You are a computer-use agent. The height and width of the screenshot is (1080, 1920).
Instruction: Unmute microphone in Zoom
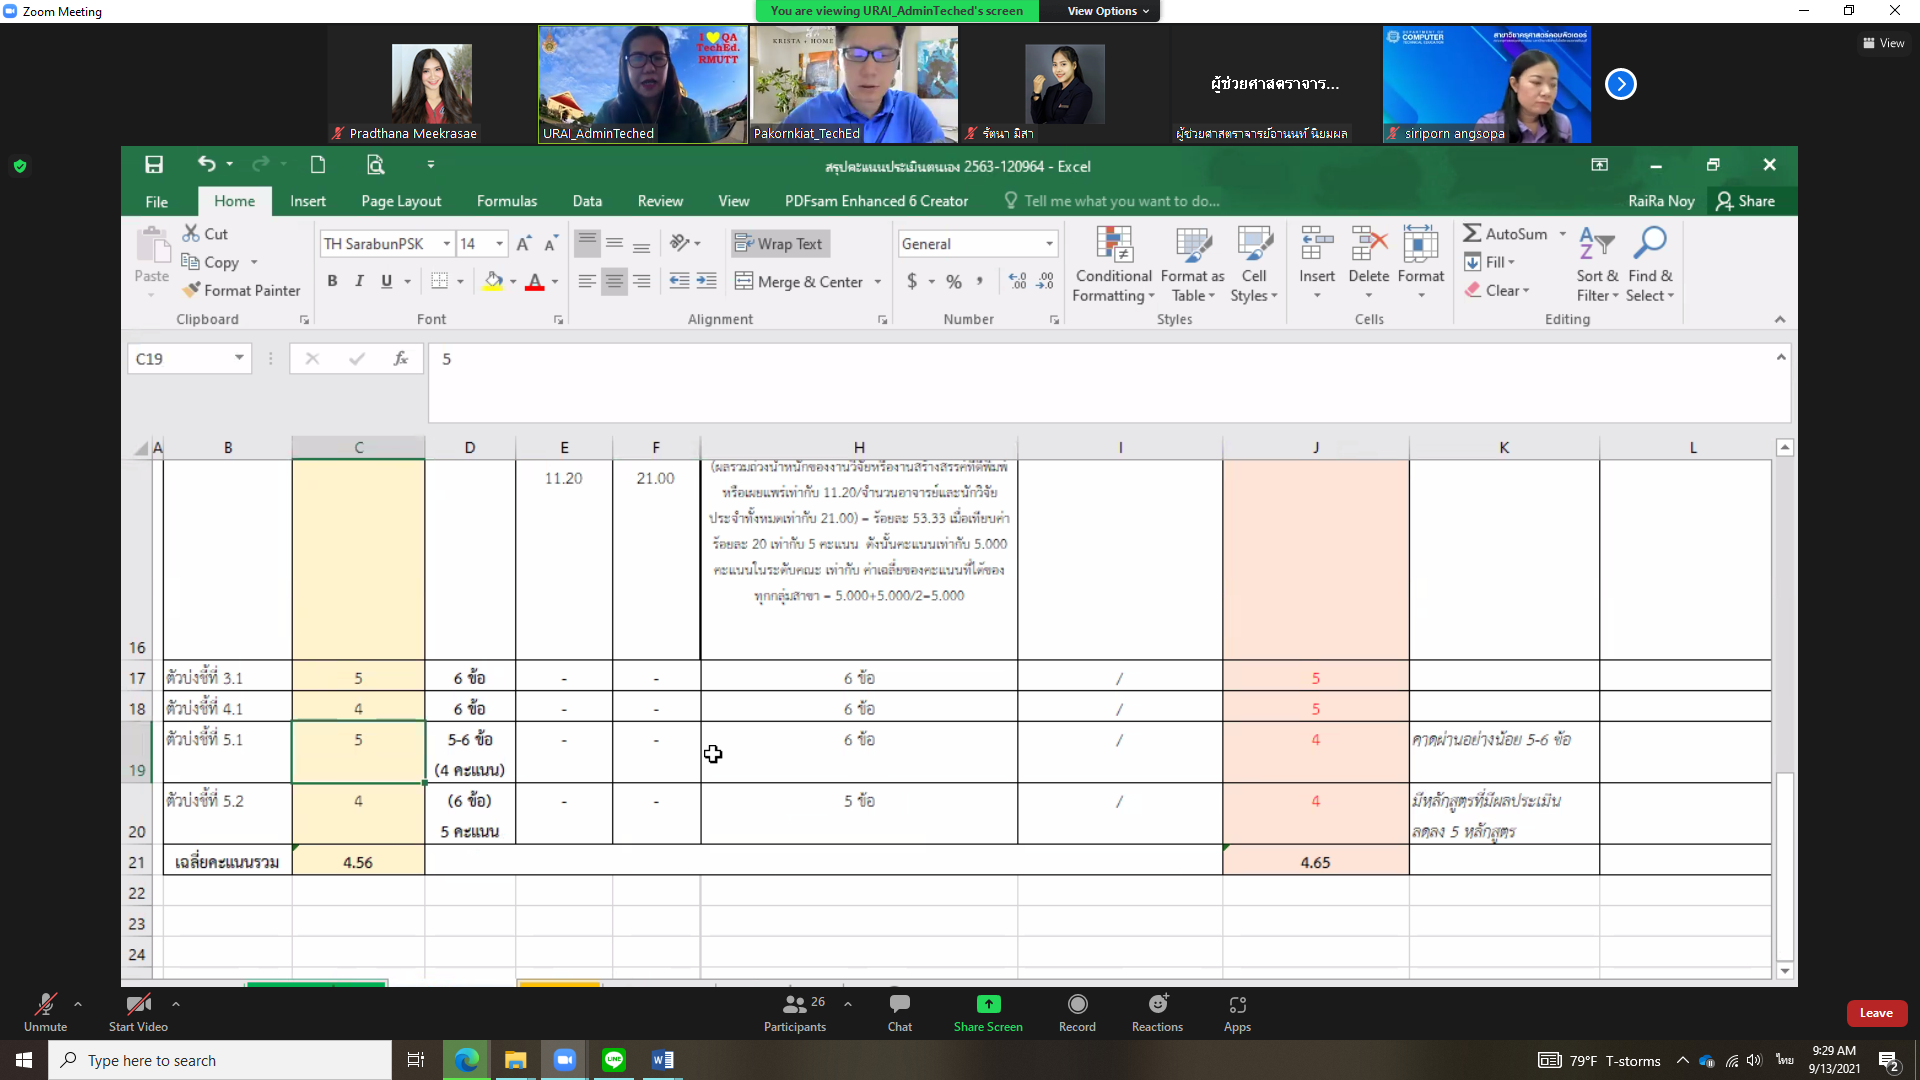pyautogui.click(x=45, y=1013)
